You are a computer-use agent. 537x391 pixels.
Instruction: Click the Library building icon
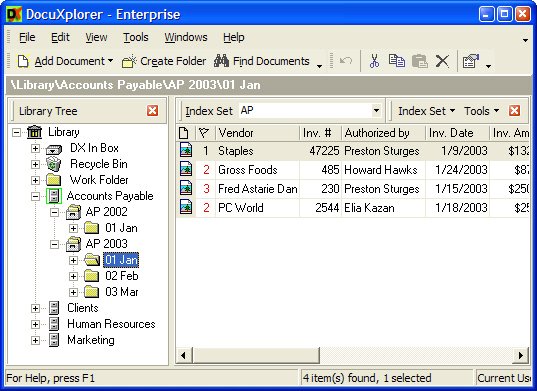pyautogui.click(x=34, y=132)
